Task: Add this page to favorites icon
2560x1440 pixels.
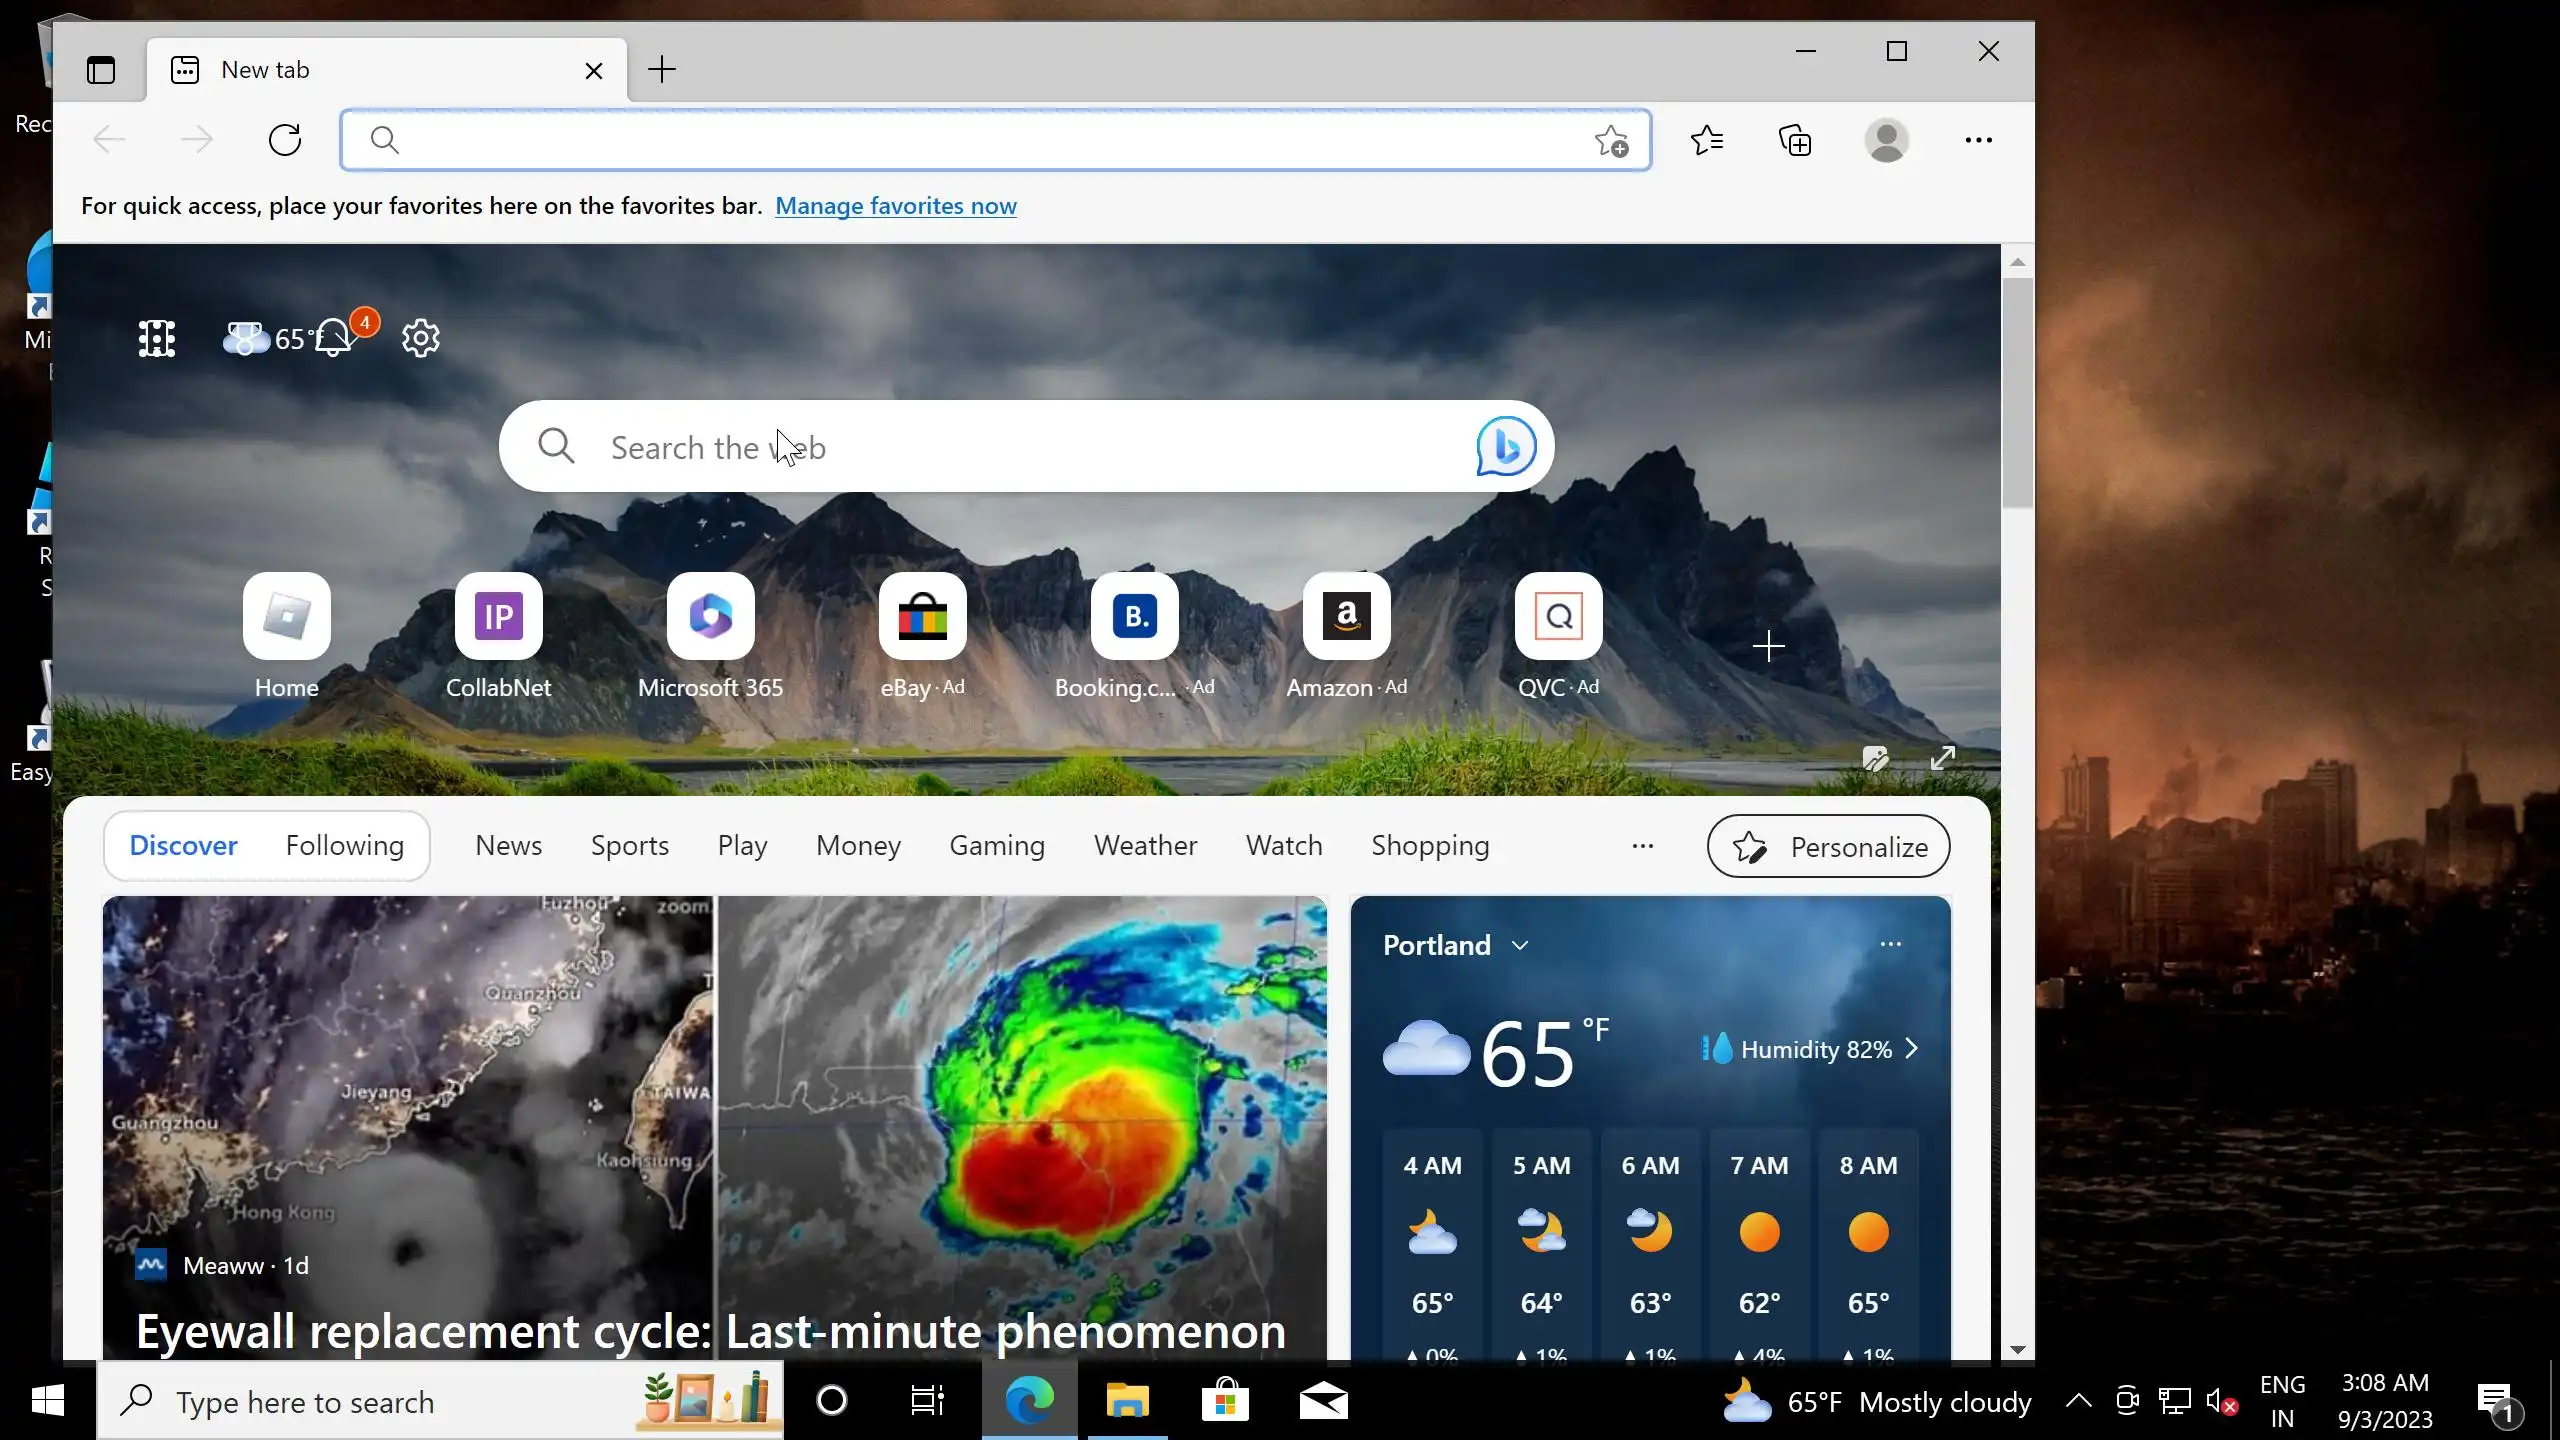Action: click(x=1611, y=141)
